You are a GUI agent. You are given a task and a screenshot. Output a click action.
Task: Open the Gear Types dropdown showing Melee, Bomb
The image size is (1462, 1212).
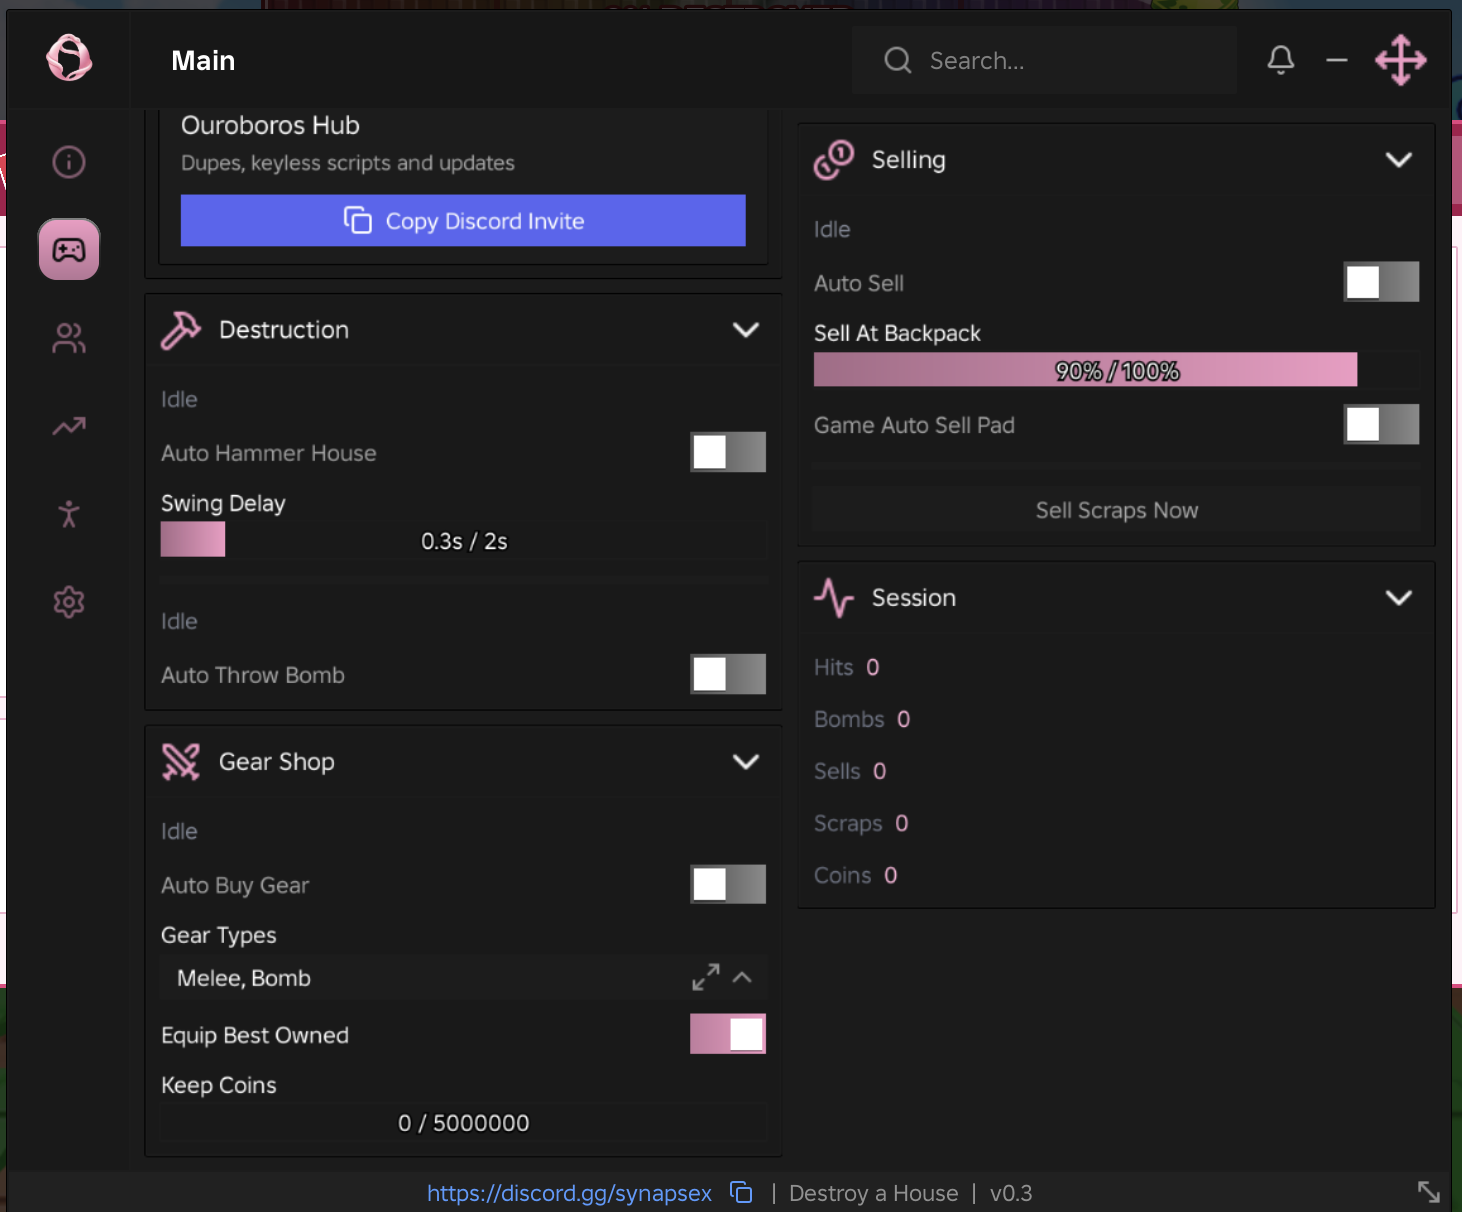[x=464, y=977]
